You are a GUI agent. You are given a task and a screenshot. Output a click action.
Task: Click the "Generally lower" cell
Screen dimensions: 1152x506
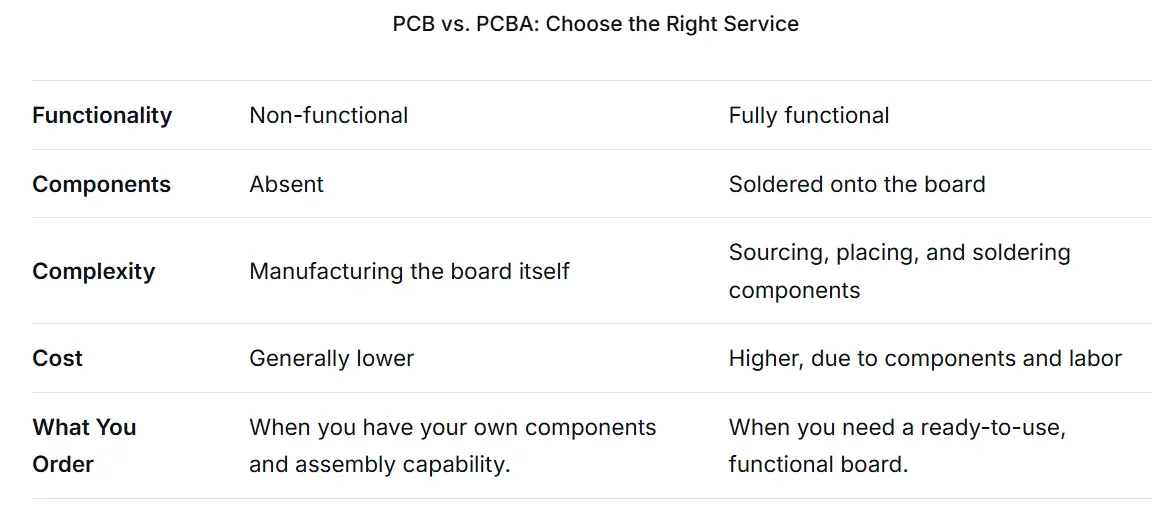[x=331, y=358]
